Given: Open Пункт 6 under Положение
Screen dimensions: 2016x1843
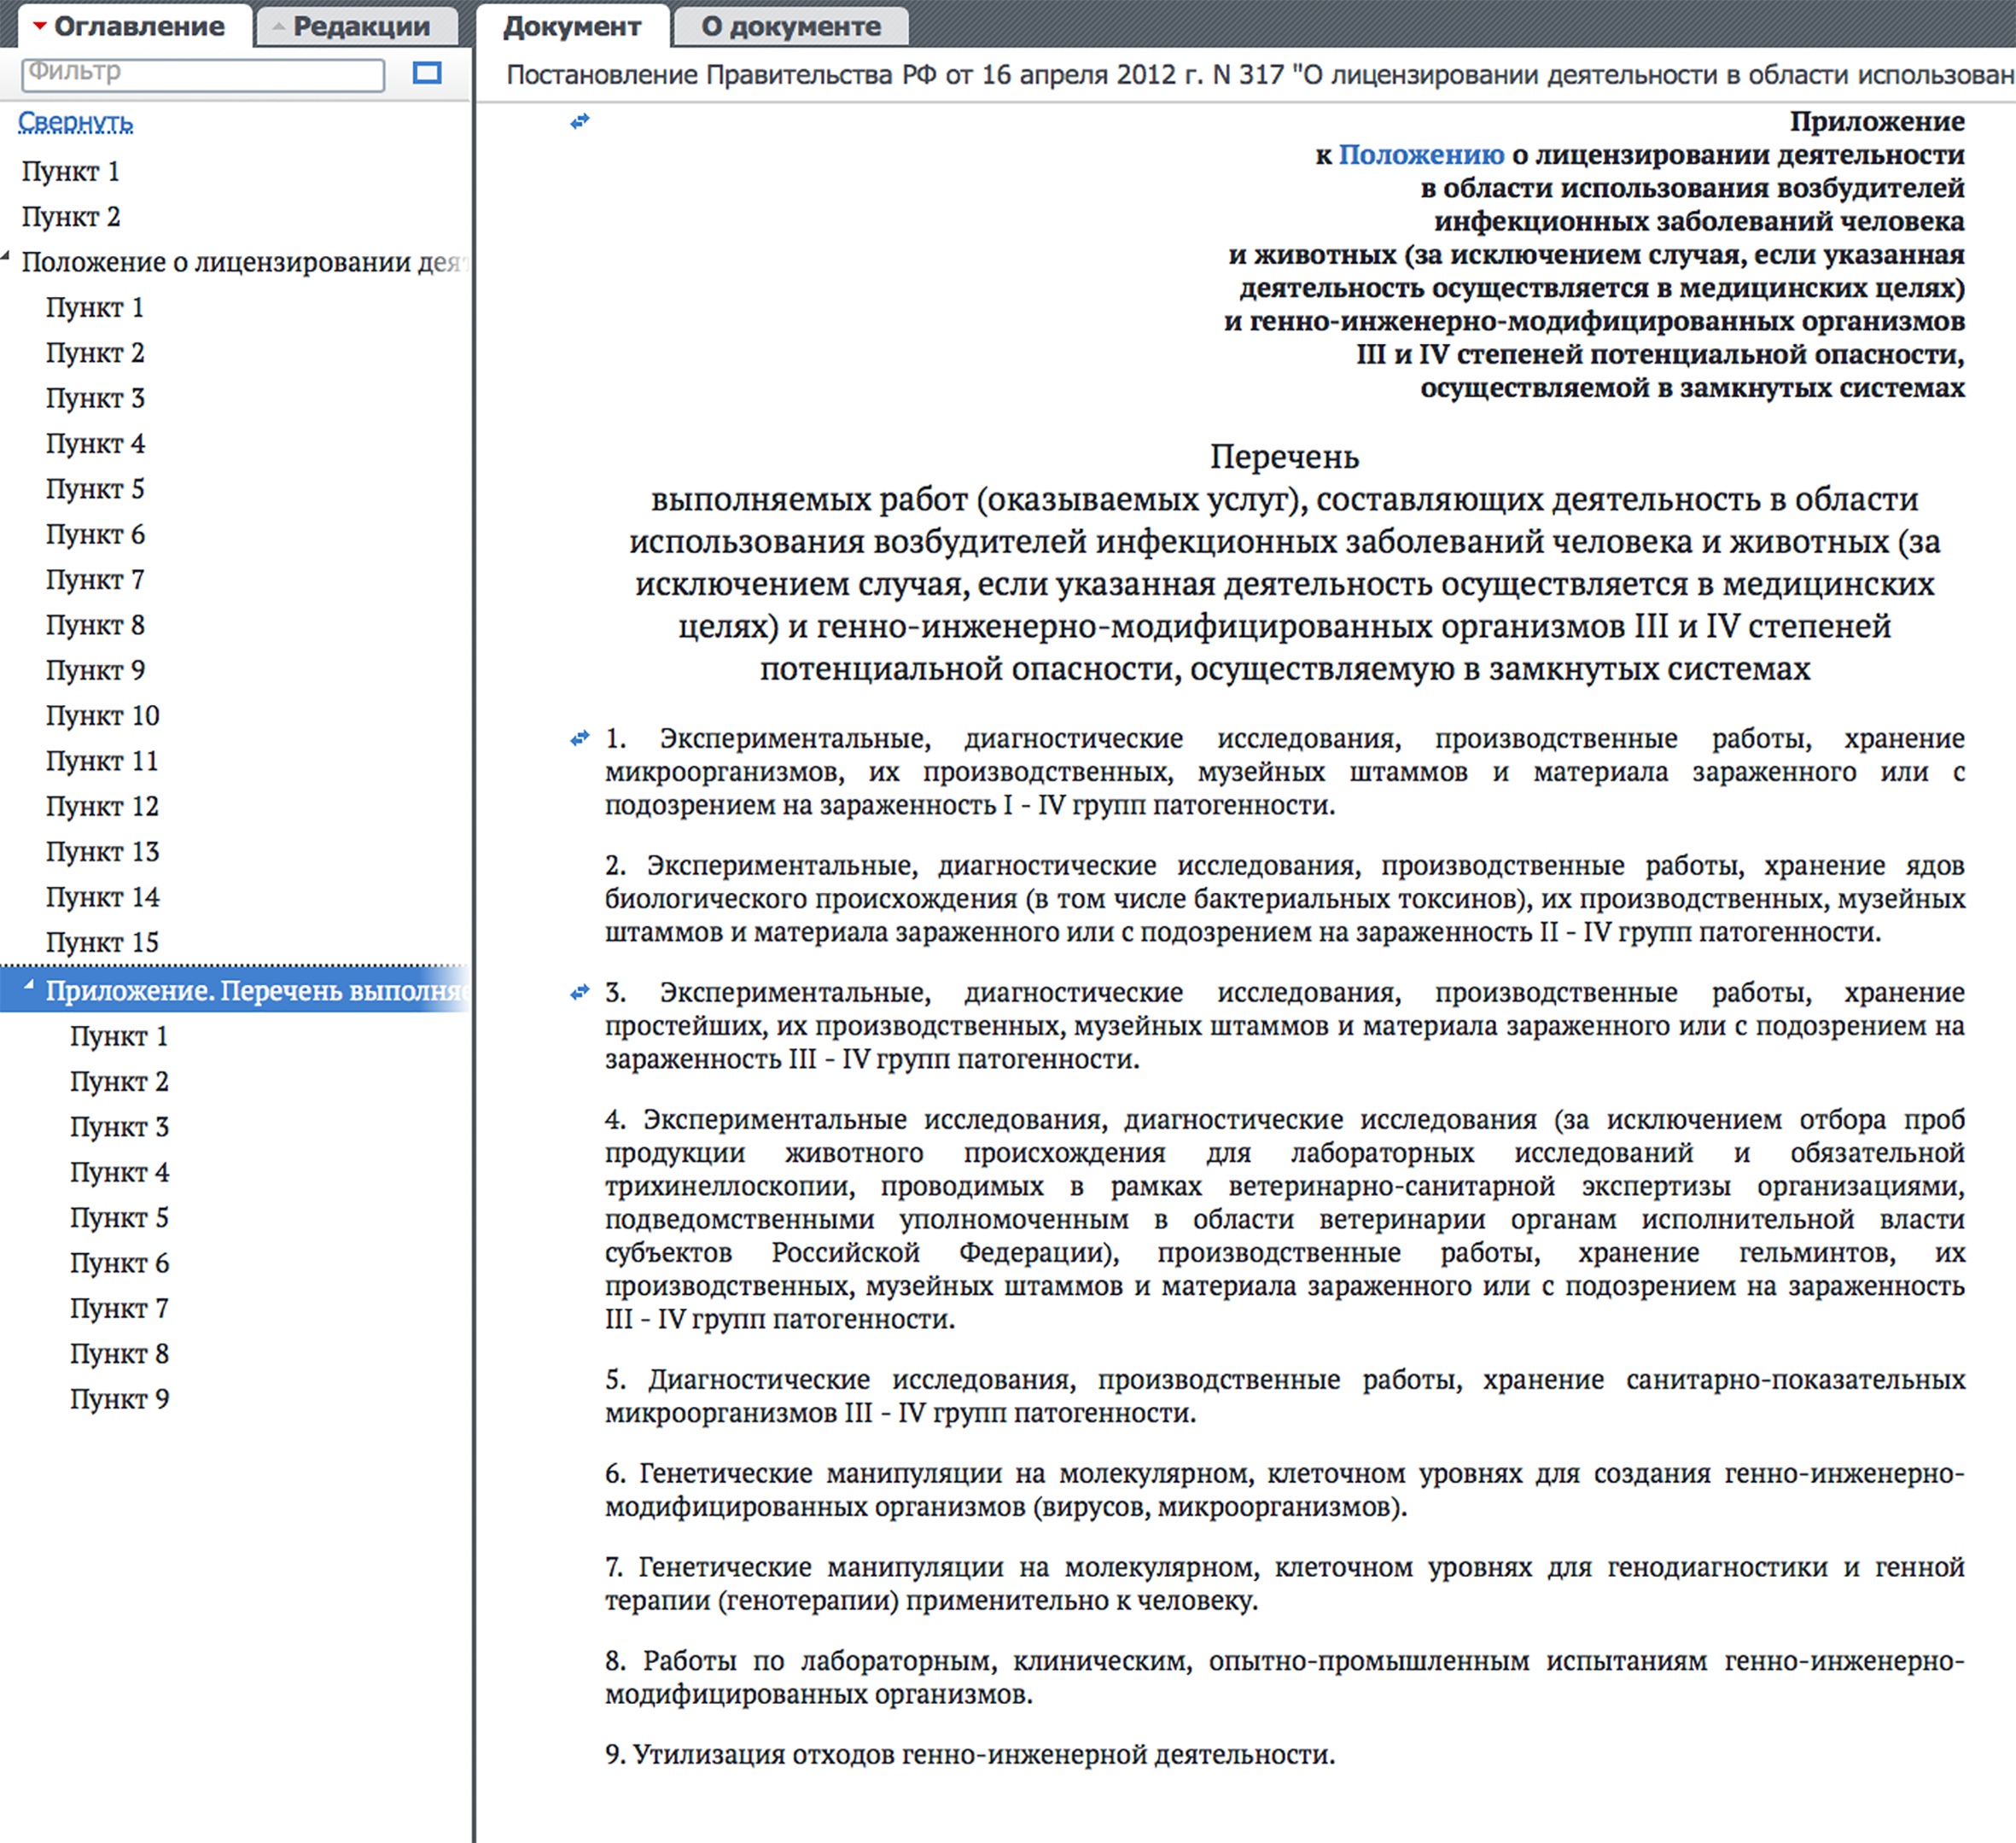Looking at the screenshot, I should coord(95,534).
